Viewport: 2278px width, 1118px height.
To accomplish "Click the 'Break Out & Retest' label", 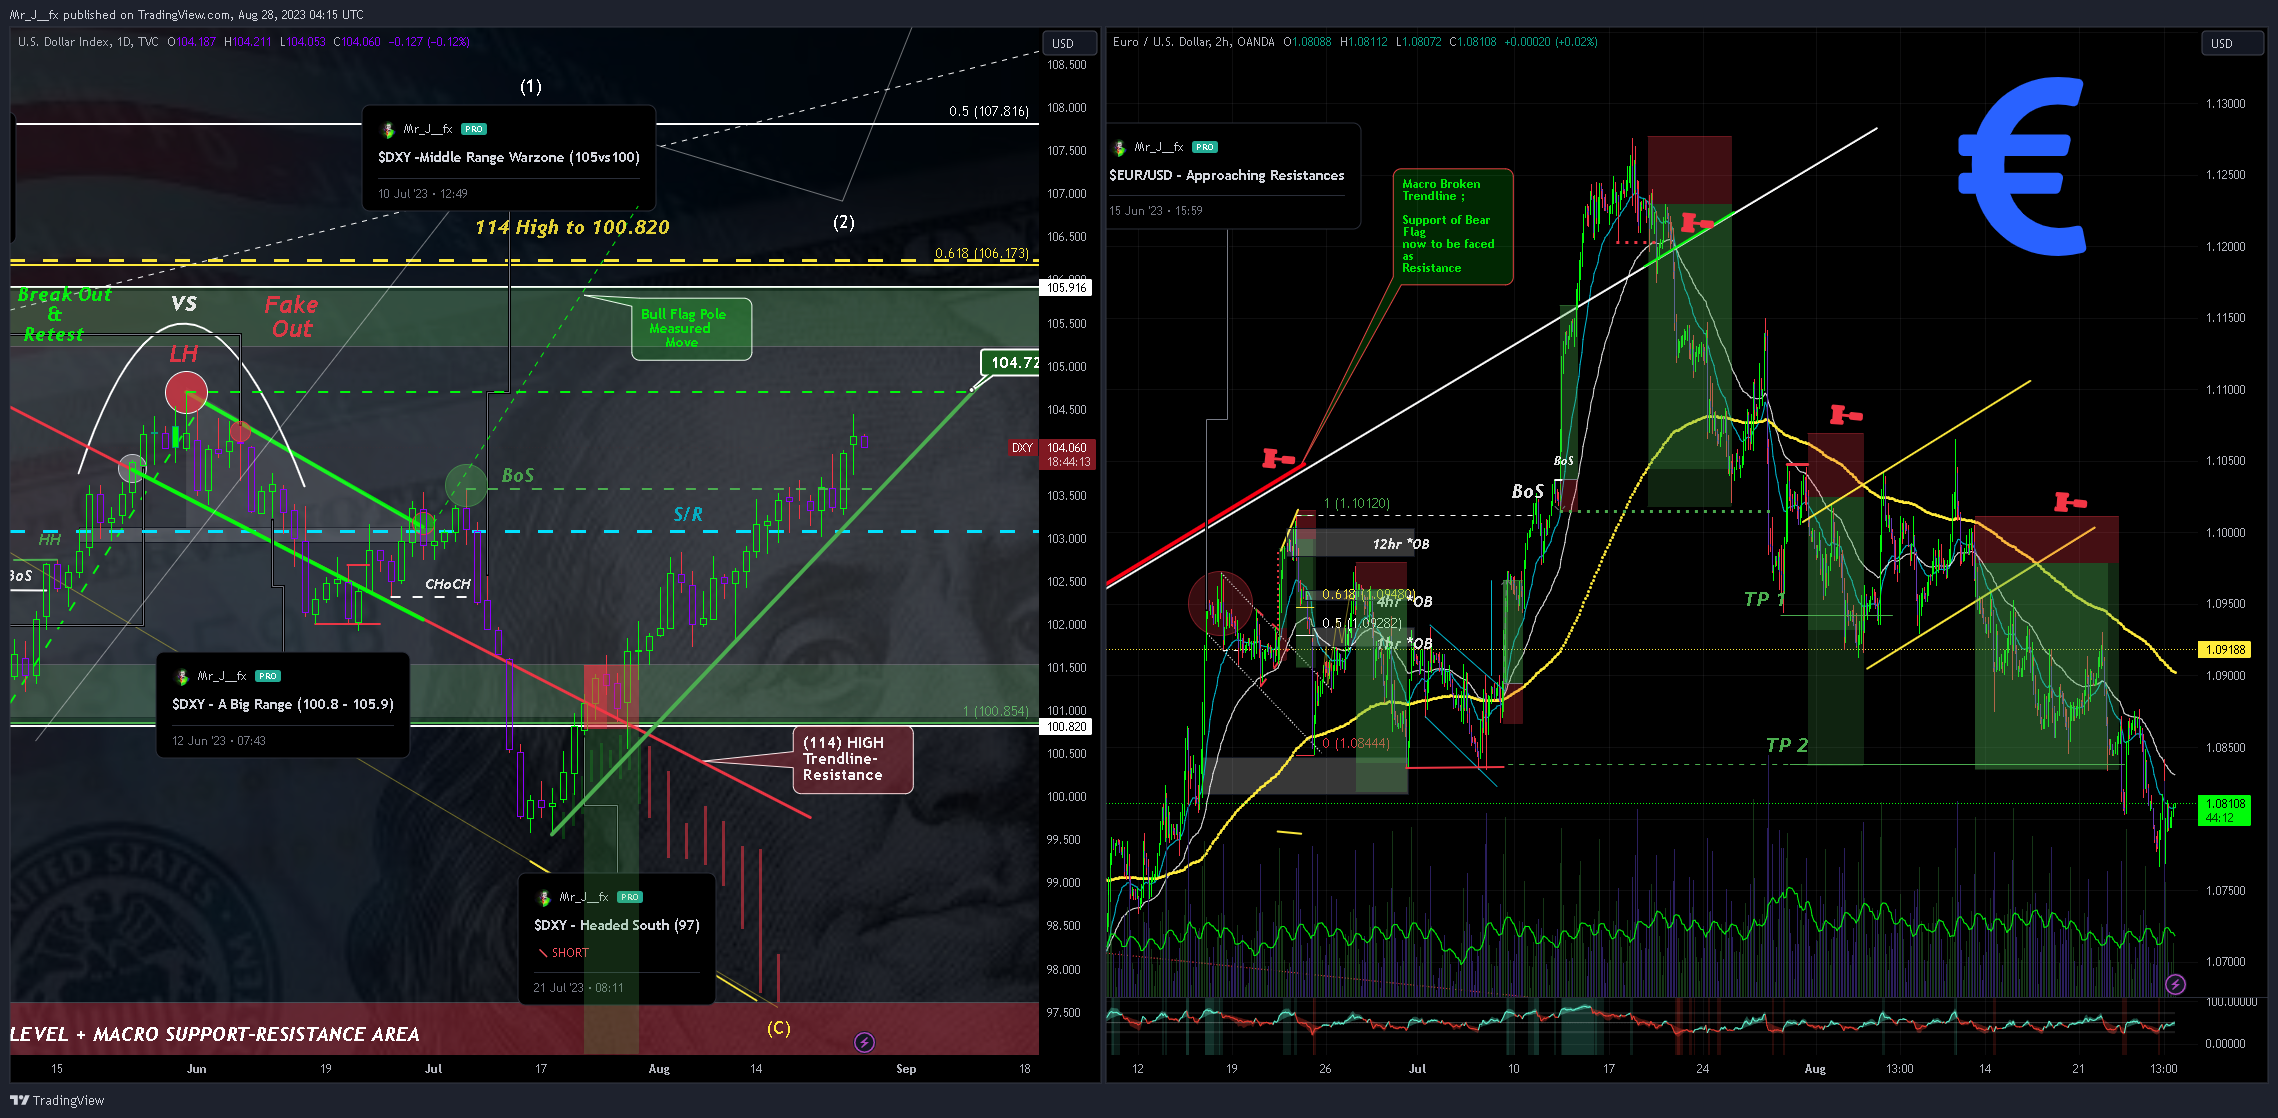I will click(x=63, y=315).
